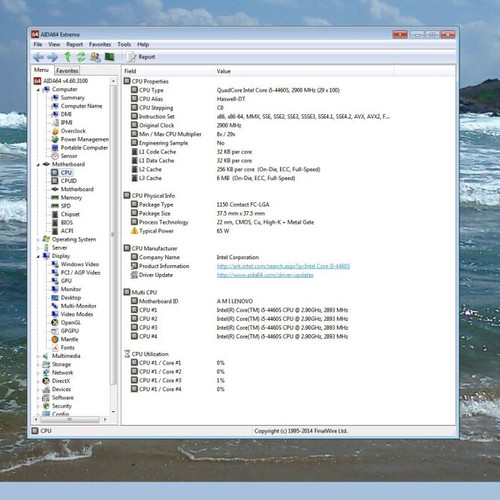Open the Windows Video page icon

coord(55,264)
